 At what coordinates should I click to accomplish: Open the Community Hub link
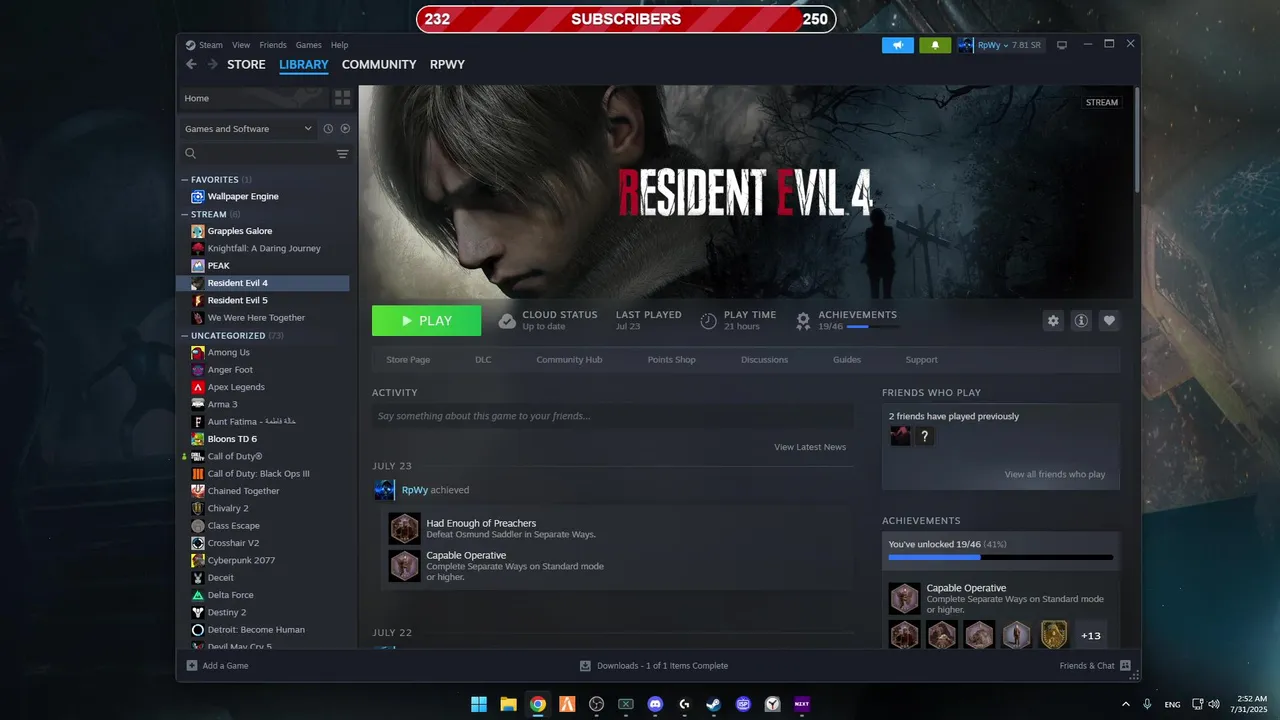569,359
